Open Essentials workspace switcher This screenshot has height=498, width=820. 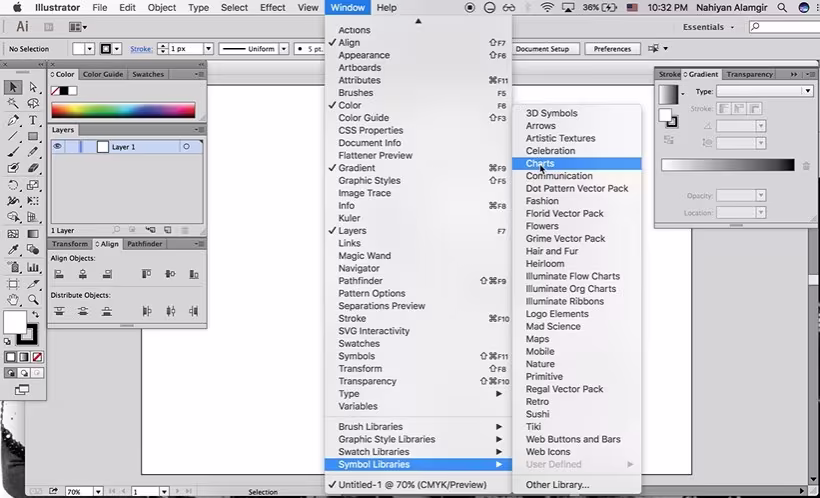[708, 27]
